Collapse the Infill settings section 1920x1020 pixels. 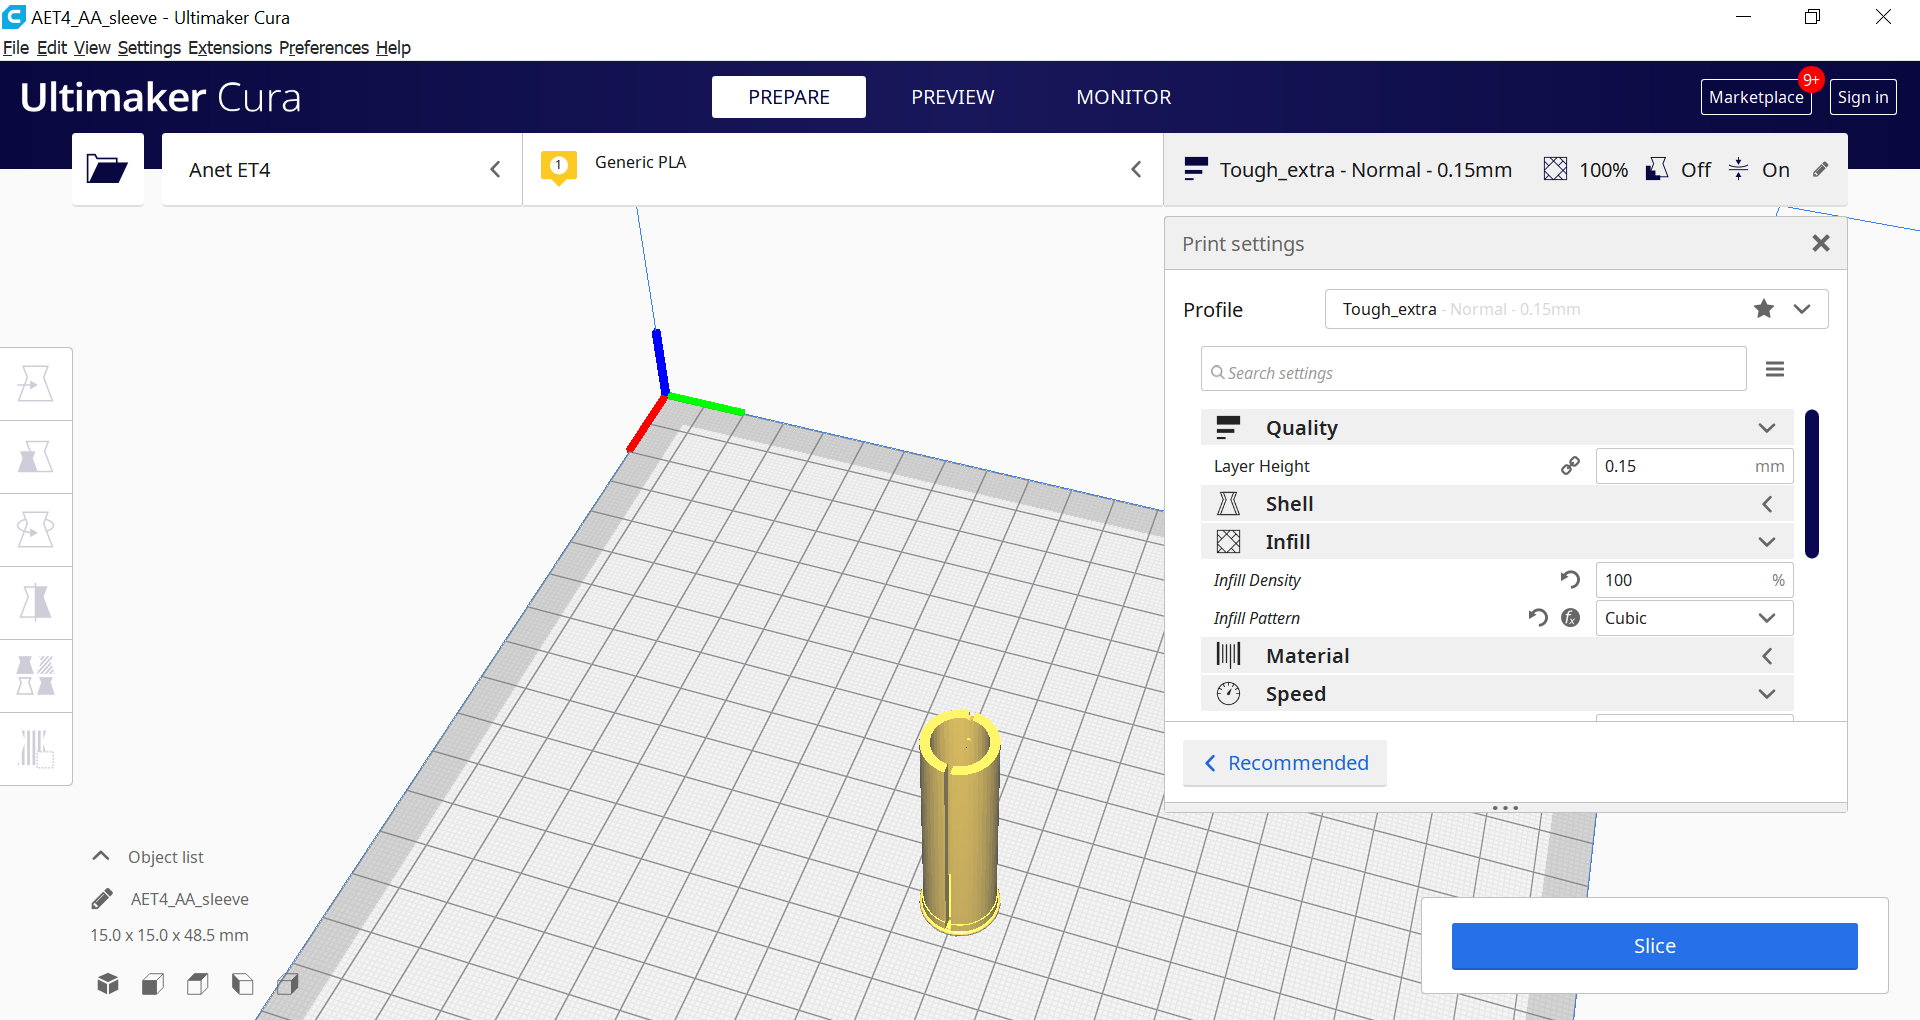1497,542
